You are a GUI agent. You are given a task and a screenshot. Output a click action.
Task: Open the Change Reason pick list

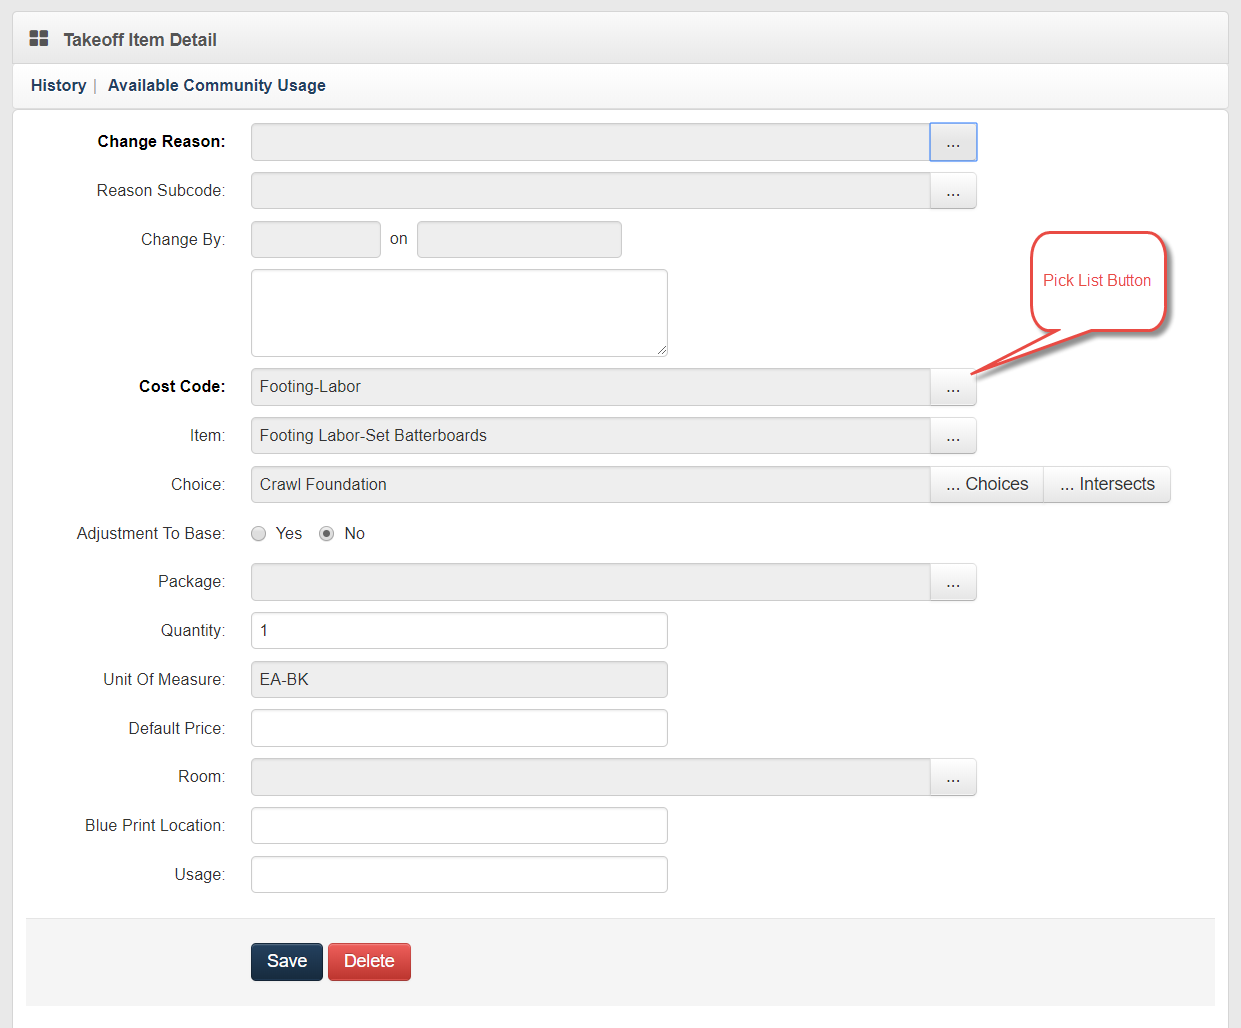(952, 141)
